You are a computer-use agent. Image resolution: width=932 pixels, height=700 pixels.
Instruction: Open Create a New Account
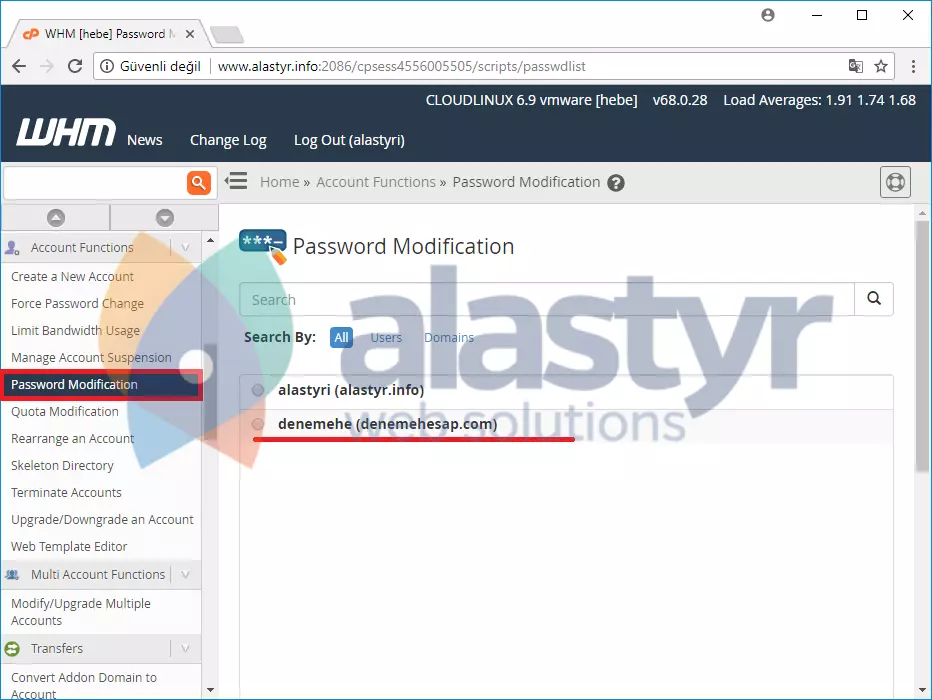tap(72, 276)
